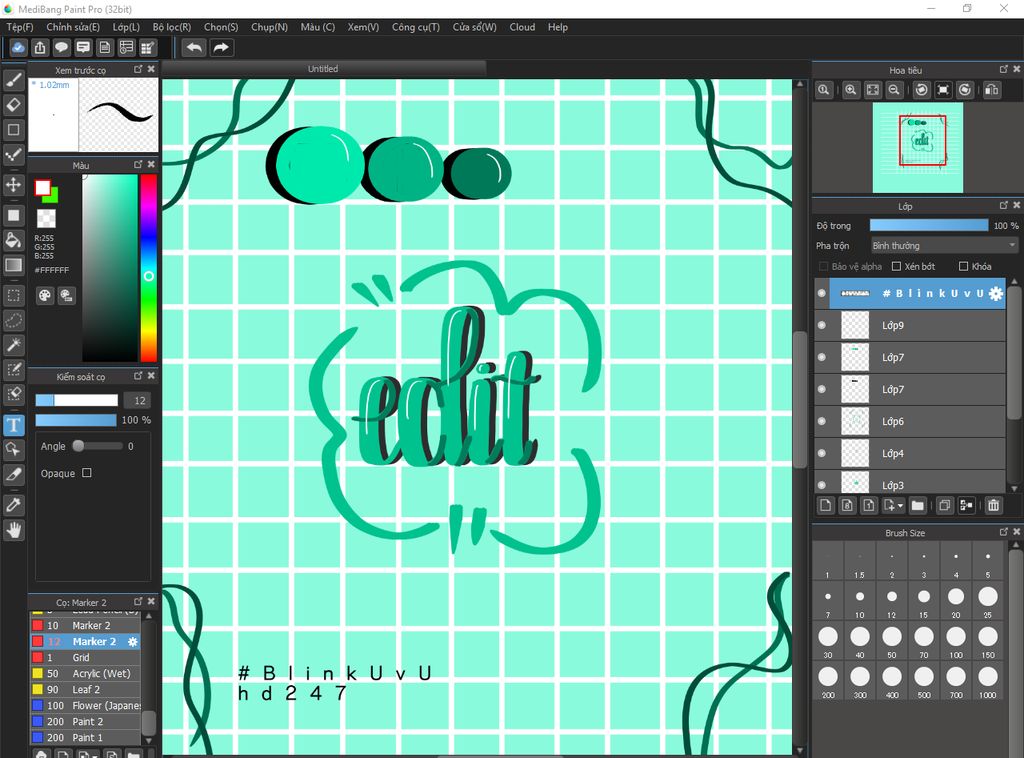Image resolution: width=1024 pixels, height=758 pixels.
Task: Select the Leaf 2 brush
Action: tap(86, 689)
